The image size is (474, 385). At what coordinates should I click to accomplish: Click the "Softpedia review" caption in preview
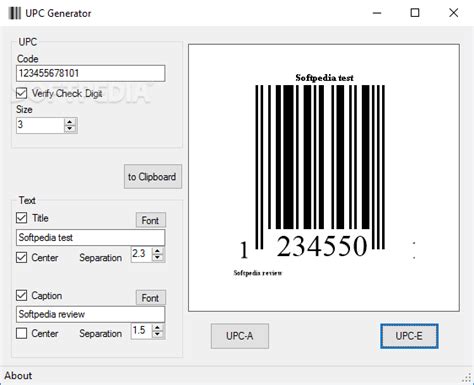257,273
